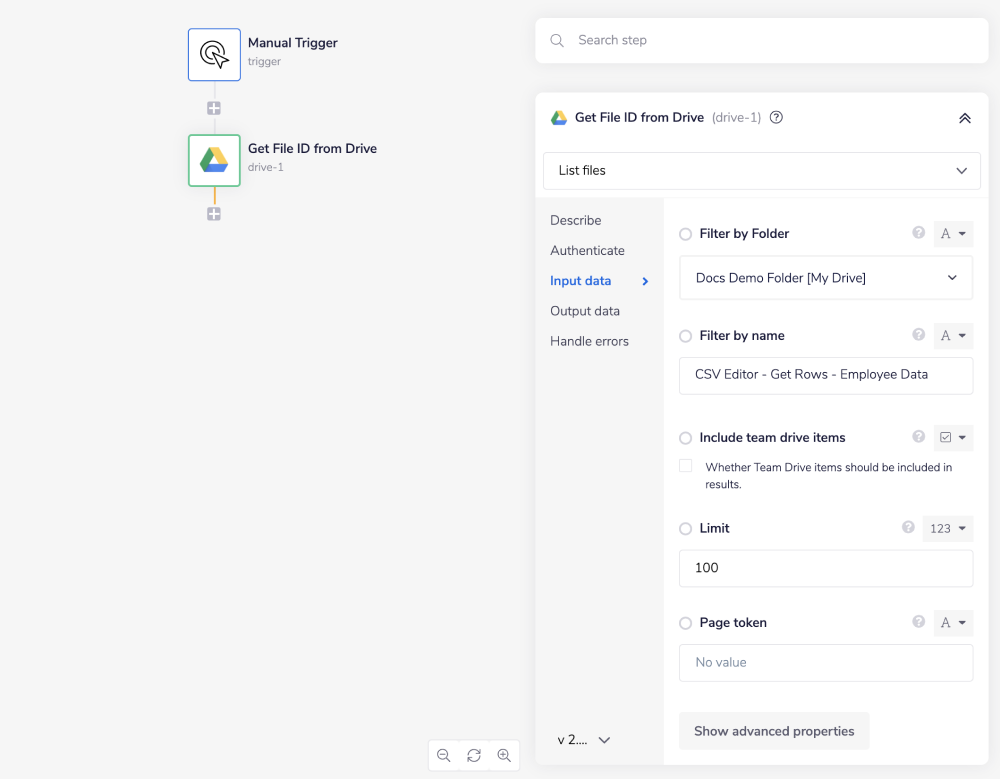Click the zoom out icon on the canvas
The width and height of the screenshot is (1000, 780).
click(x=444, y=755)
